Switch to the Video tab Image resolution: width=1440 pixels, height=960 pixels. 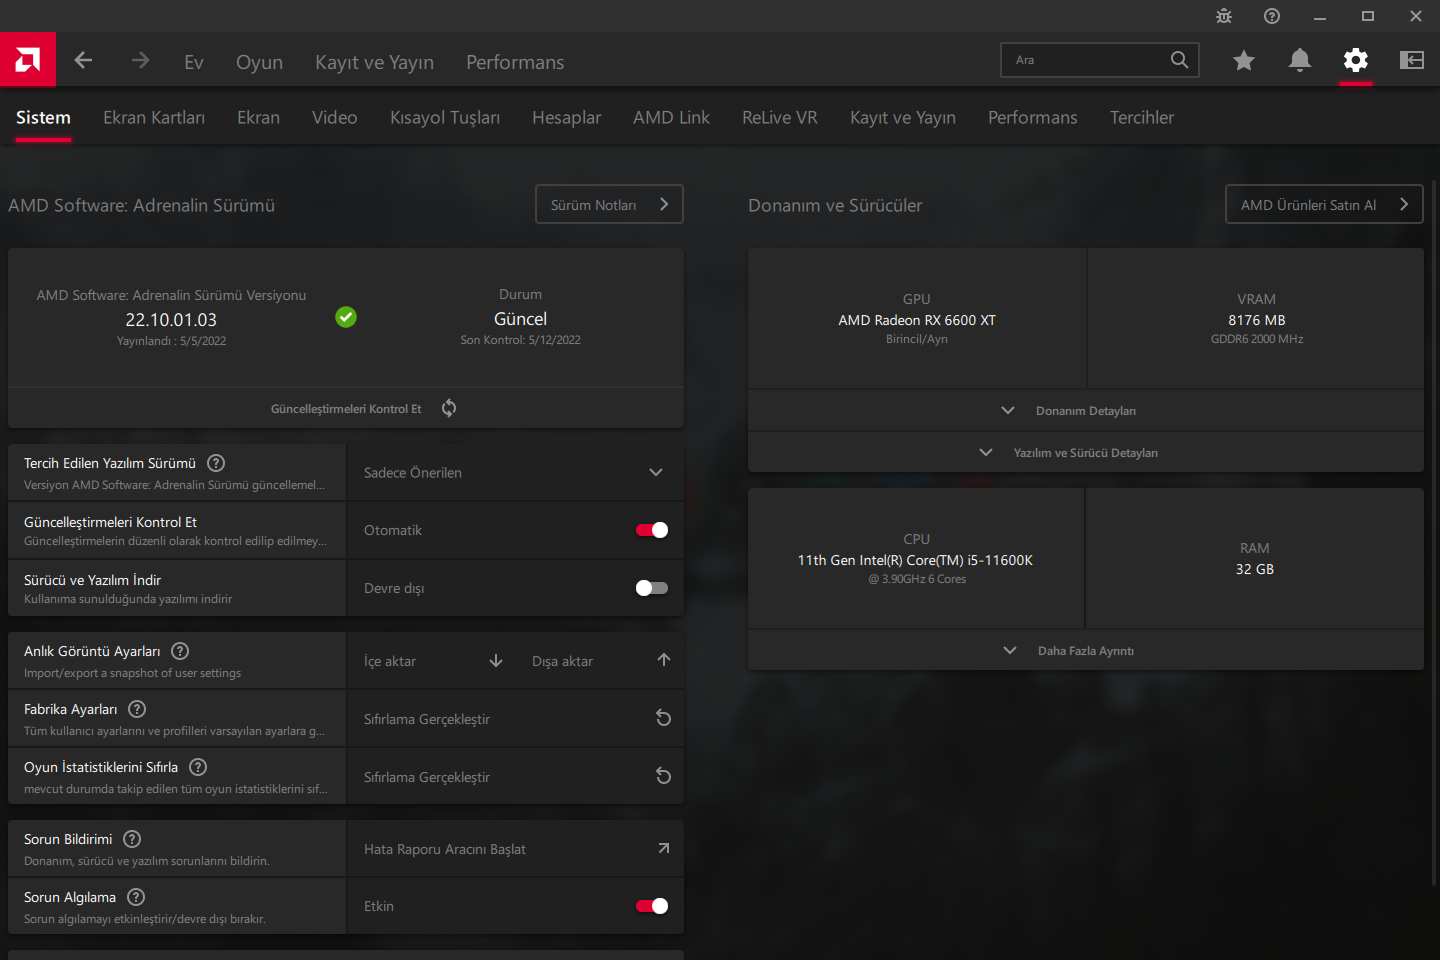click(x=334, y=118)
